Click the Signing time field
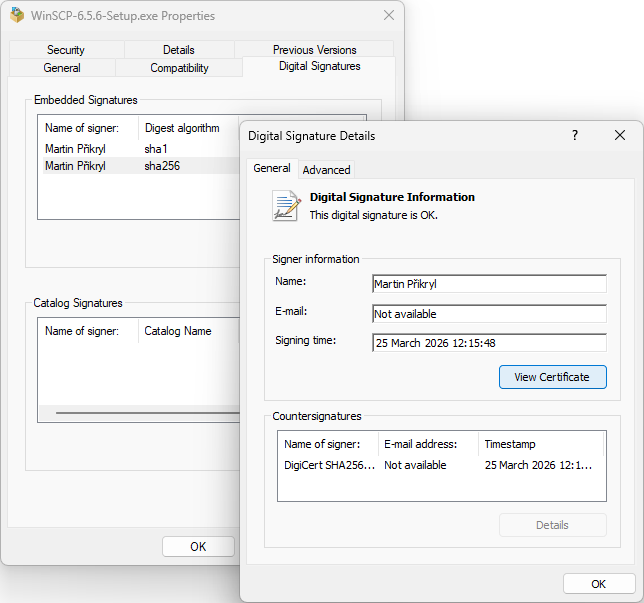The image size is (644, 603). pos(488,343)
